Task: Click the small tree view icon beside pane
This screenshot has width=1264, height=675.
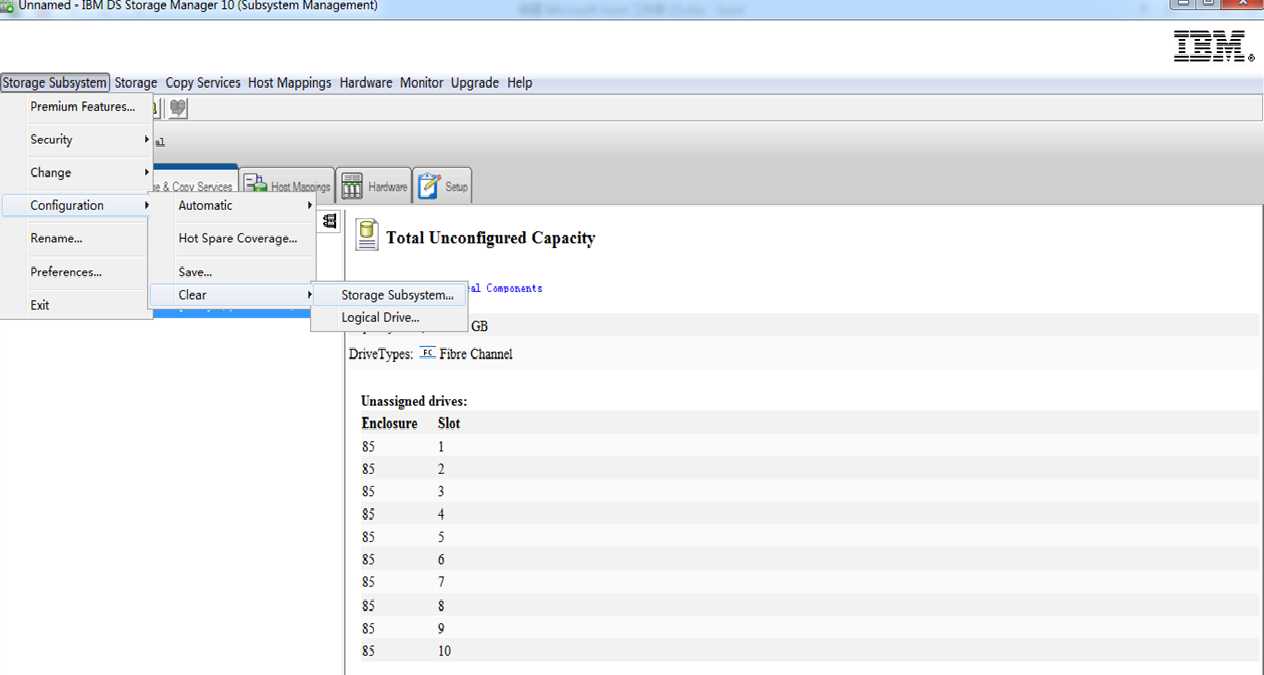Action: click(x=330, y=222)
